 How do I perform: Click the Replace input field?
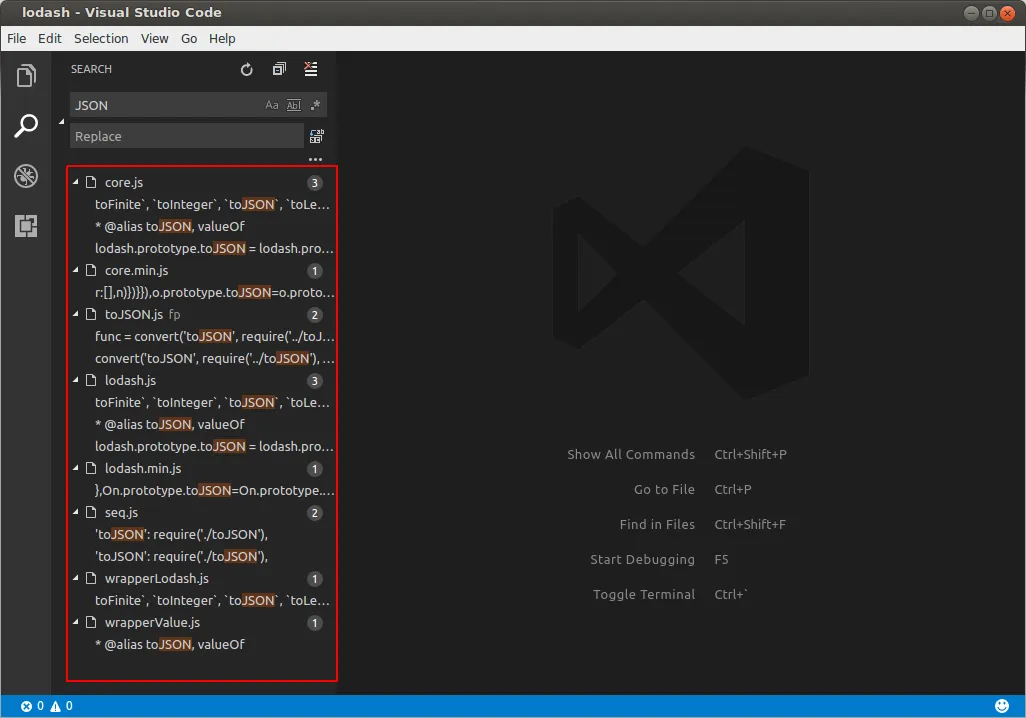tap(186, 136)
